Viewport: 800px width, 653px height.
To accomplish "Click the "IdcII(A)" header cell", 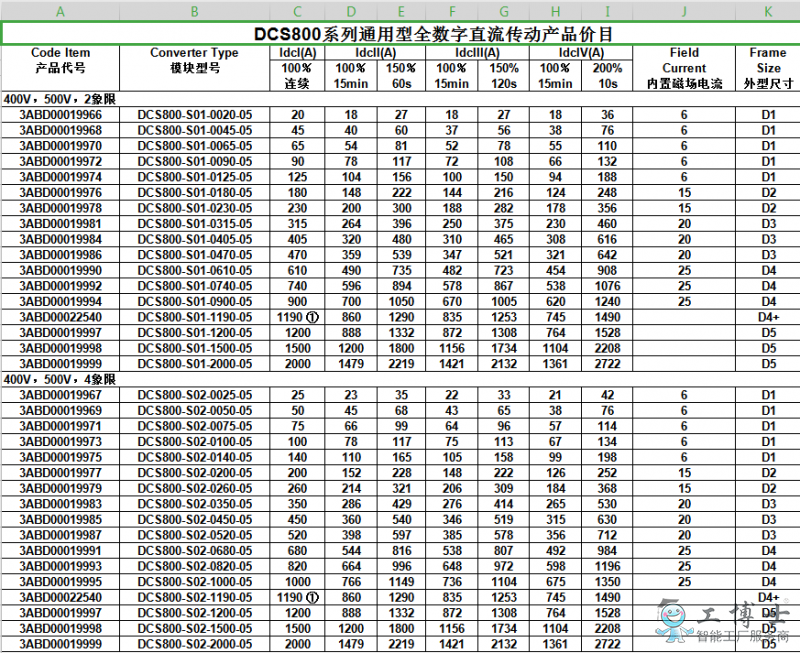I will [x=376, y=53].
